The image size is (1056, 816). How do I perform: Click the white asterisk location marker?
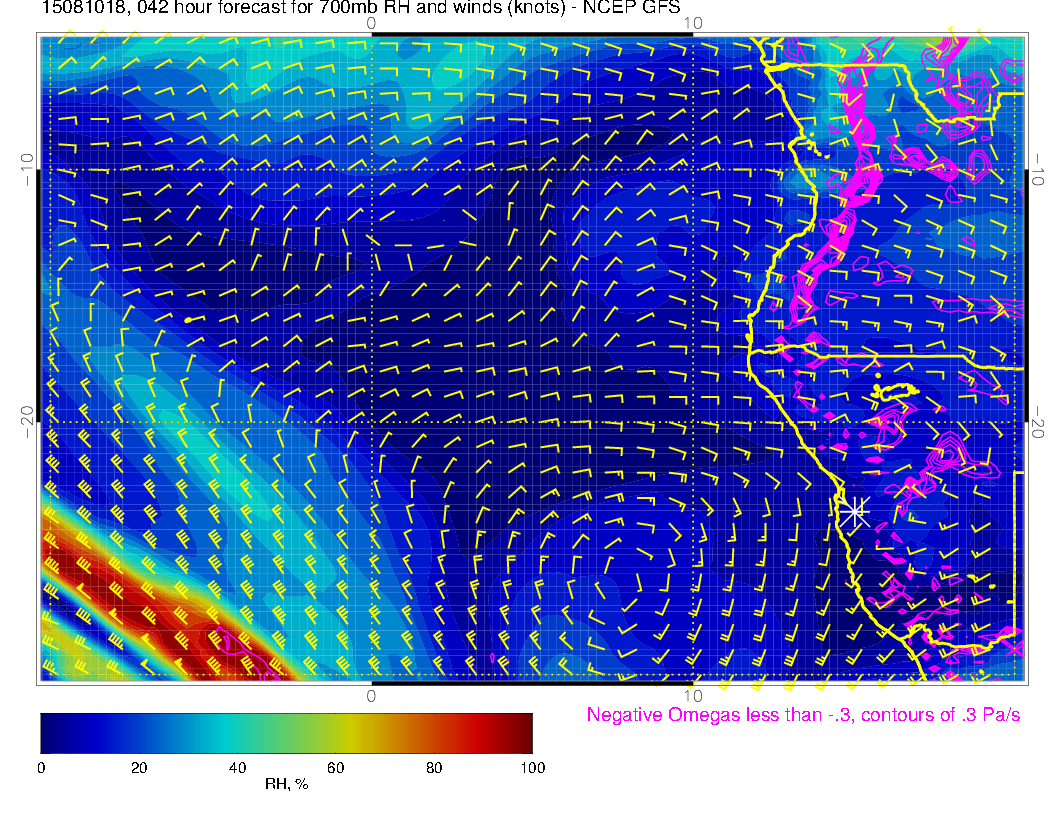click(x=853, y=512)
